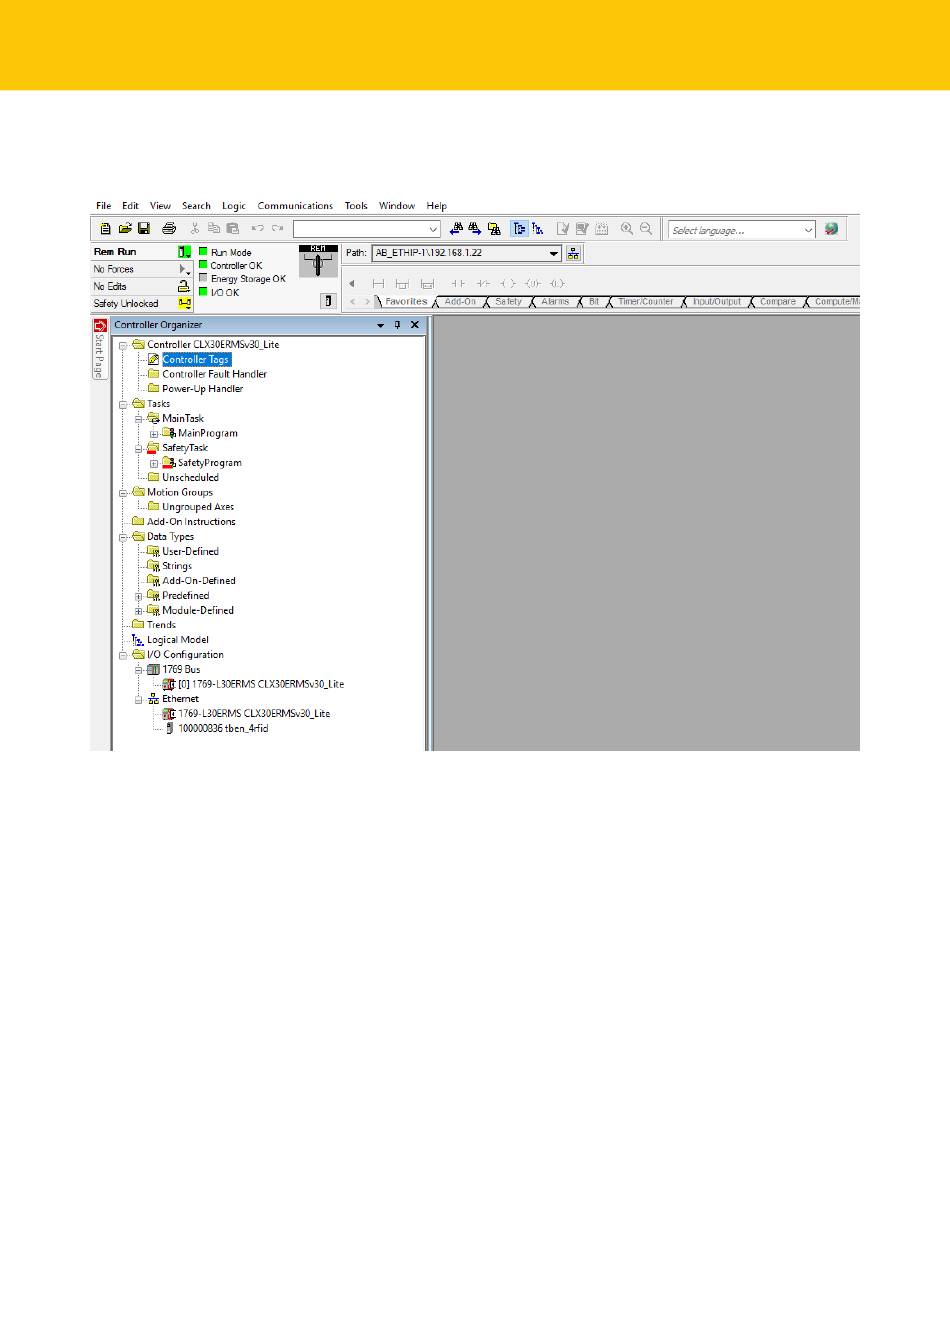
Task: Select Add-On Instructions folder
Action: [191, 522]
